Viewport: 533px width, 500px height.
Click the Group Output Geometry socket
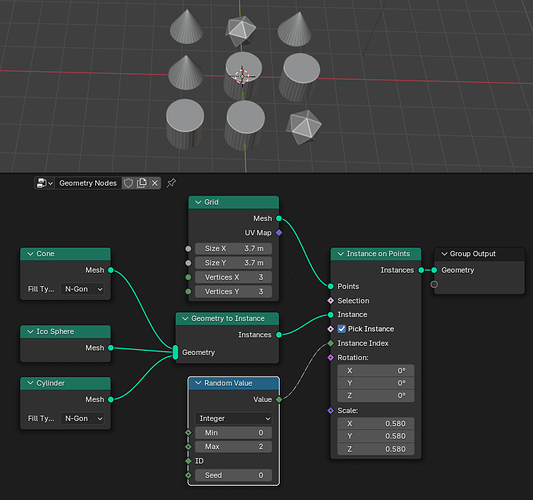(x=434, y=270)
